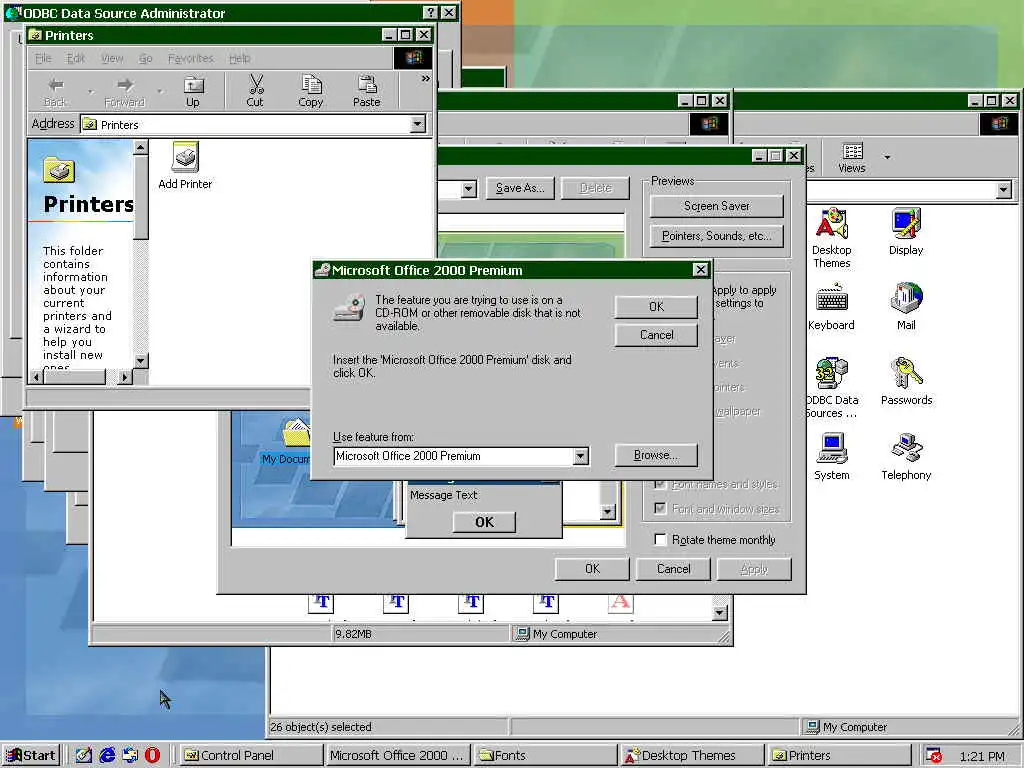This screenshot has height=768, width=1024.
Task: Open the Go menu in Printers
Action: [146, 58]
